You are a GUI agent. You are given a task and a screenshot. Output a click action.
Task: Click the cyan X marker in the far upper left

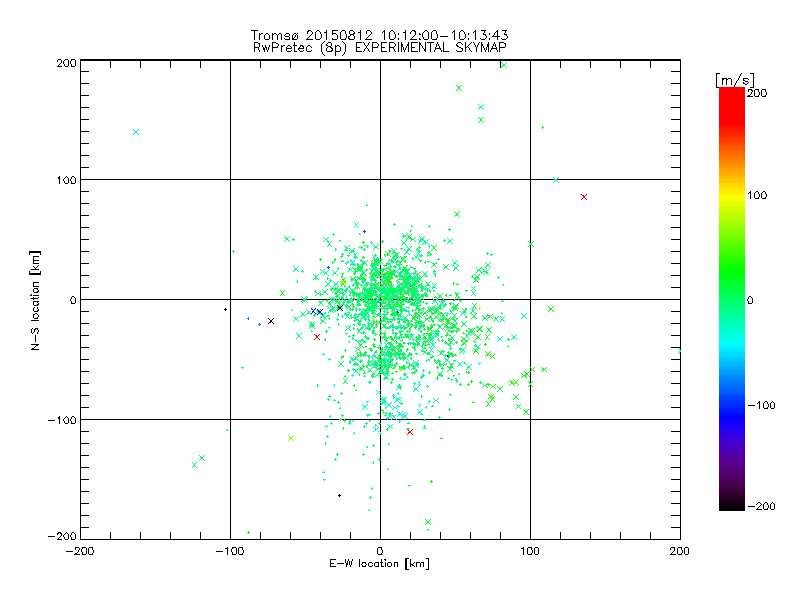pos(136,132)
